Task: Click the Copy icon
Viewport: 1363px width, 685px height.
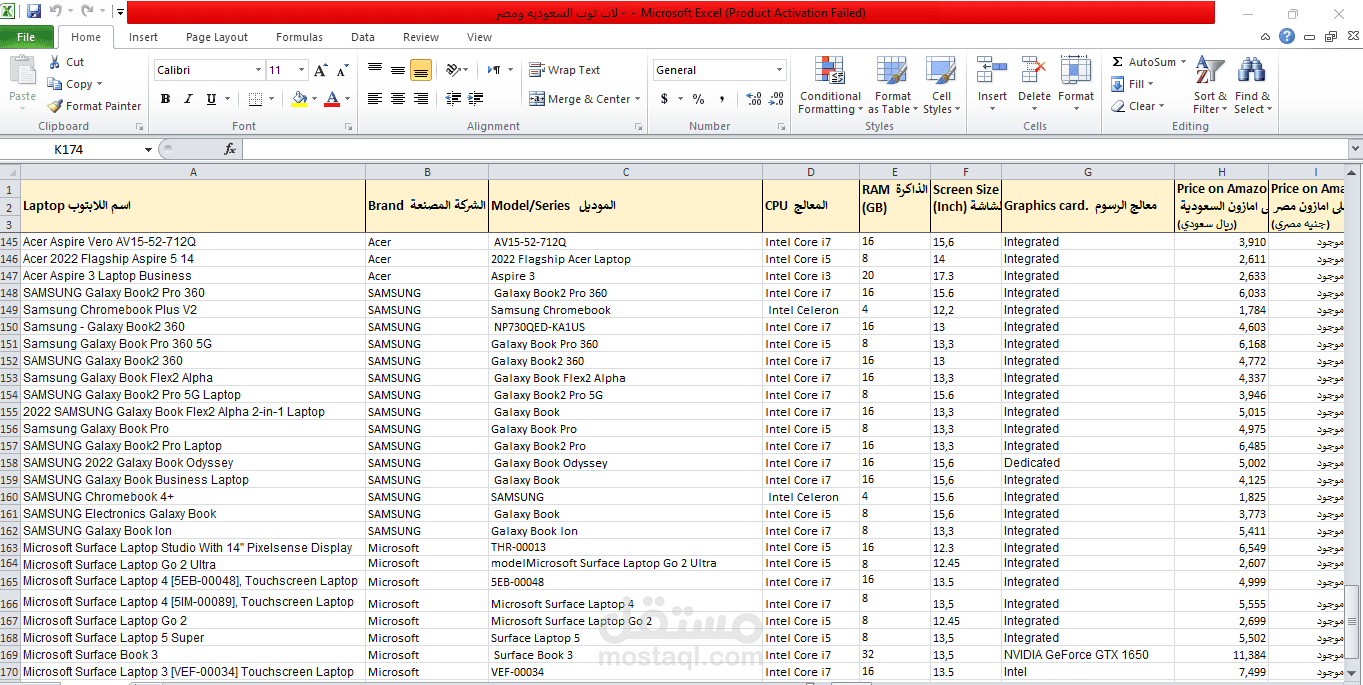Action: point(55,84)
